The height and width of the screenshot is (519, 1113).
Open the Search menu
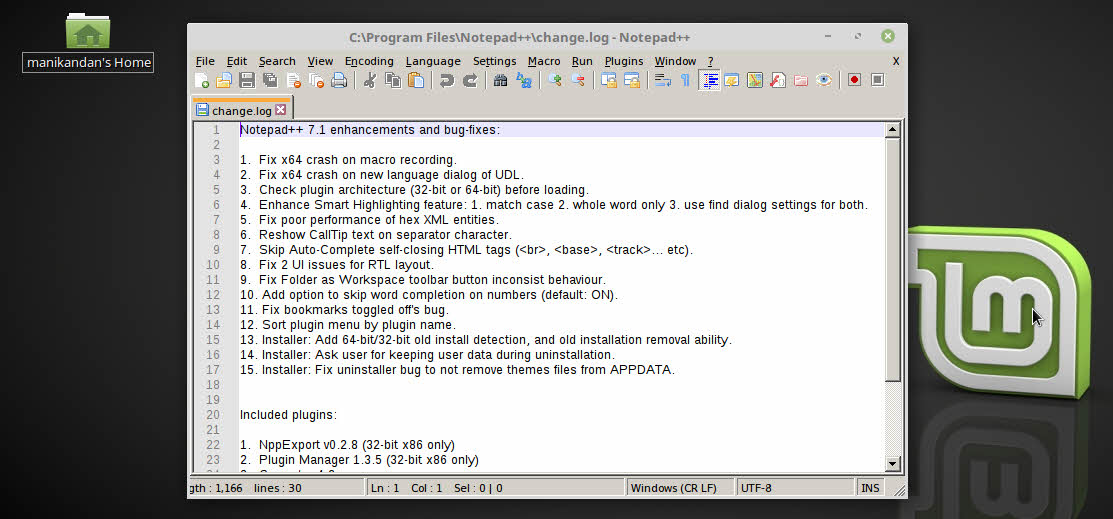[277, 61]
